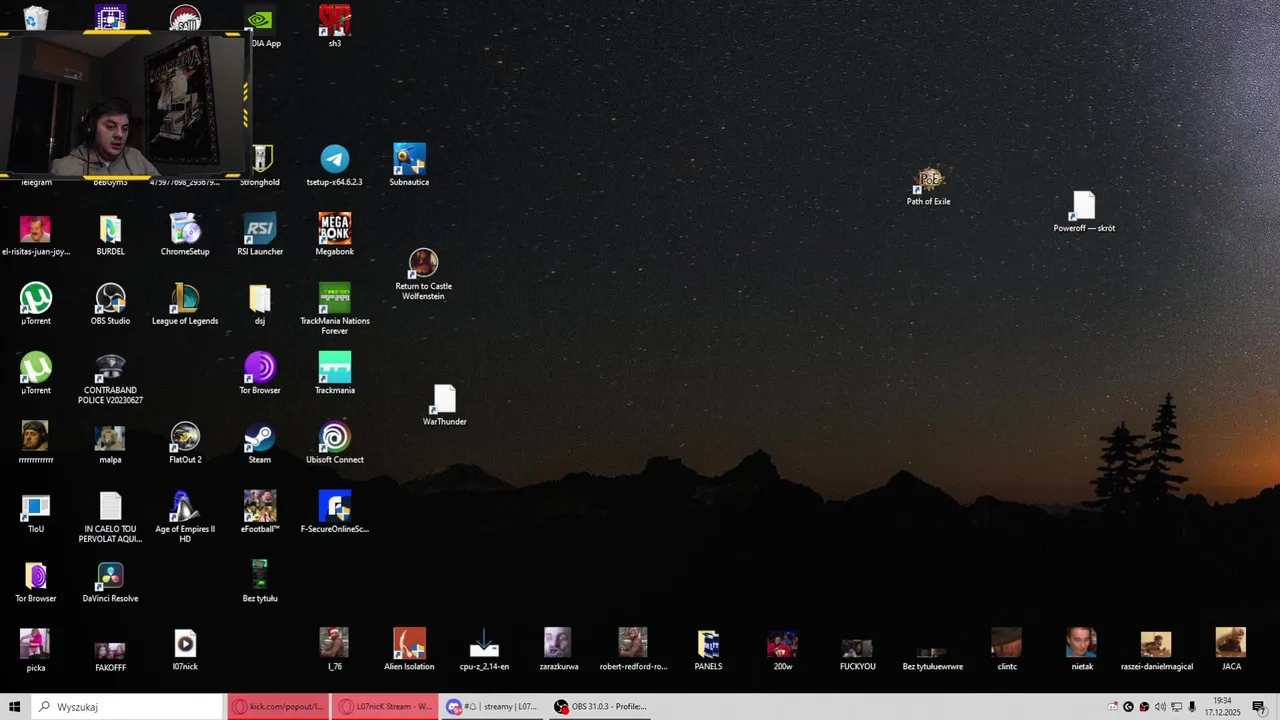Select the FUCKYOU image file
The width and height of the screenshot is (1280, 720).
point(857,654)
